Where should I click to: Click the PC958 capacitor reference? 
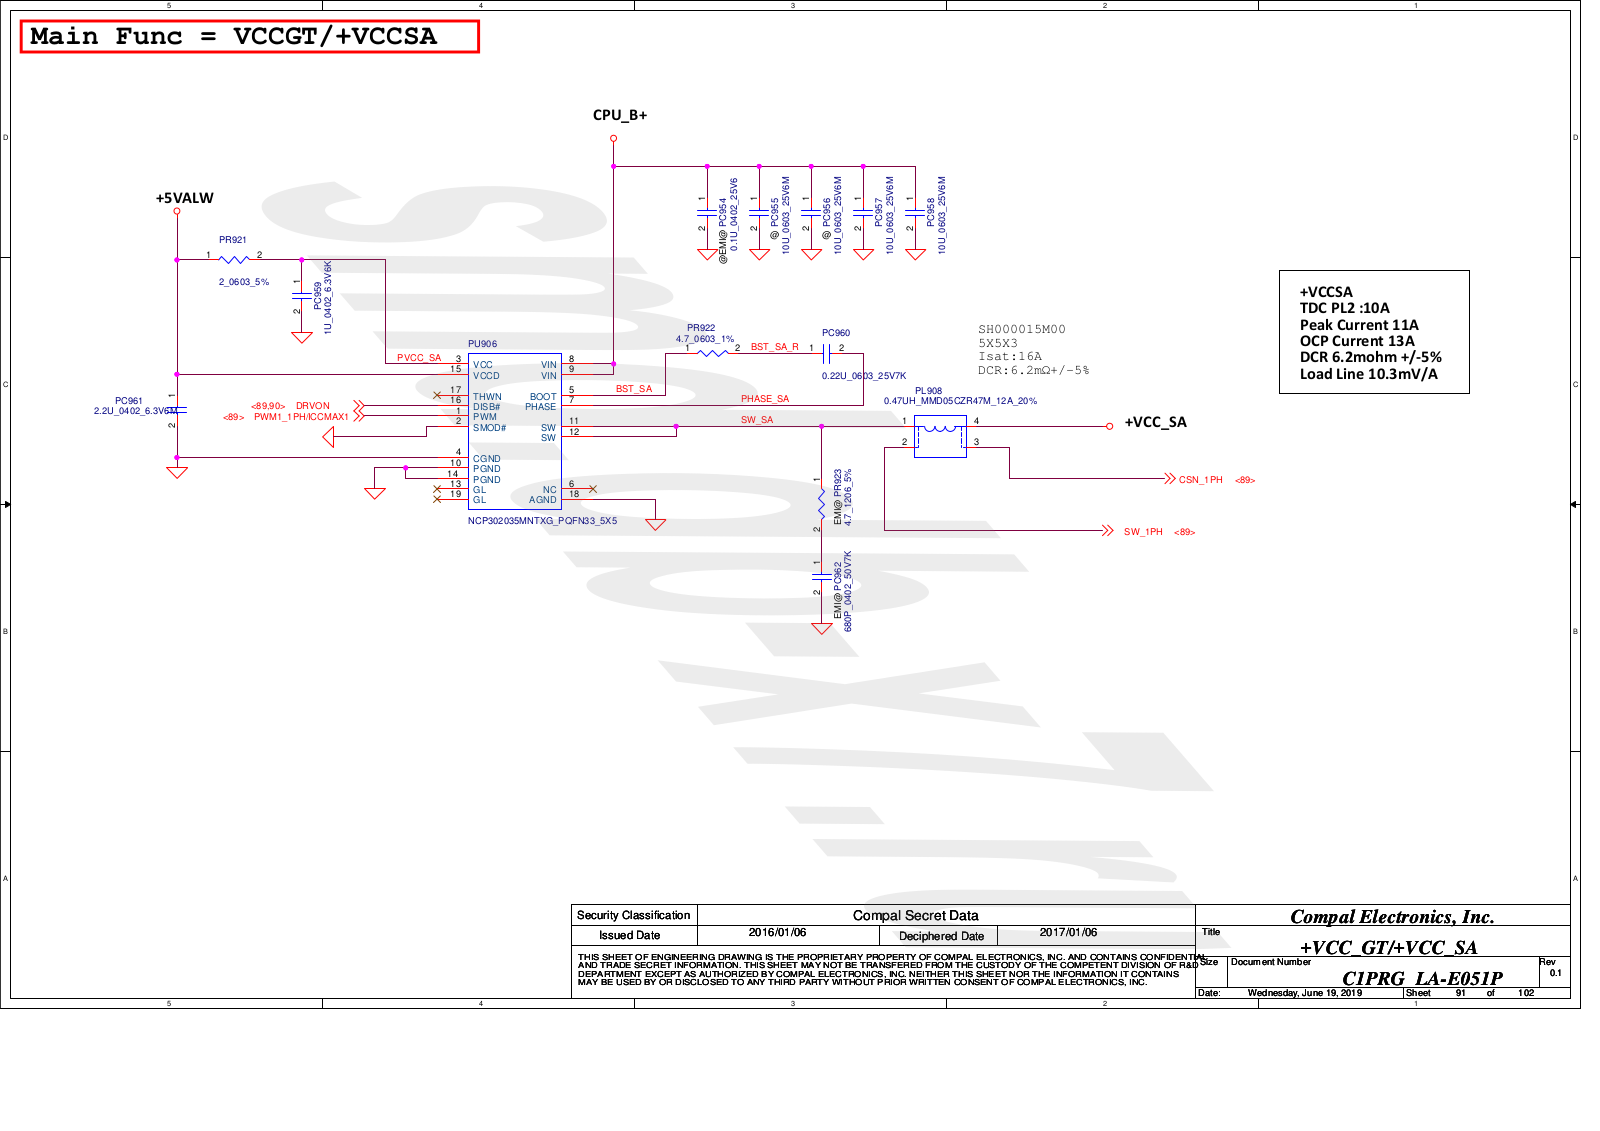(930, 212)
